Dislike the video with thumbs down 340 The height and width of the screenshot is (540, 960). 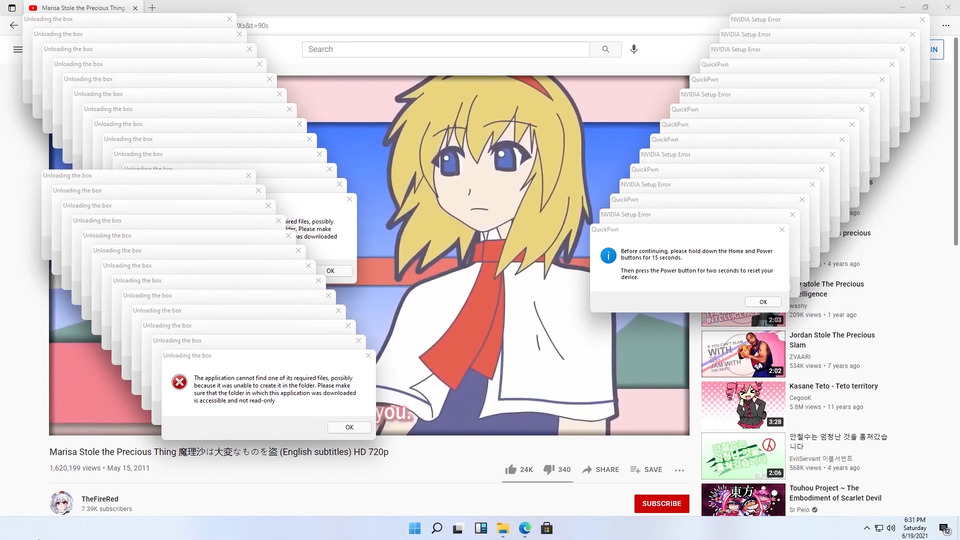point(557,470)
